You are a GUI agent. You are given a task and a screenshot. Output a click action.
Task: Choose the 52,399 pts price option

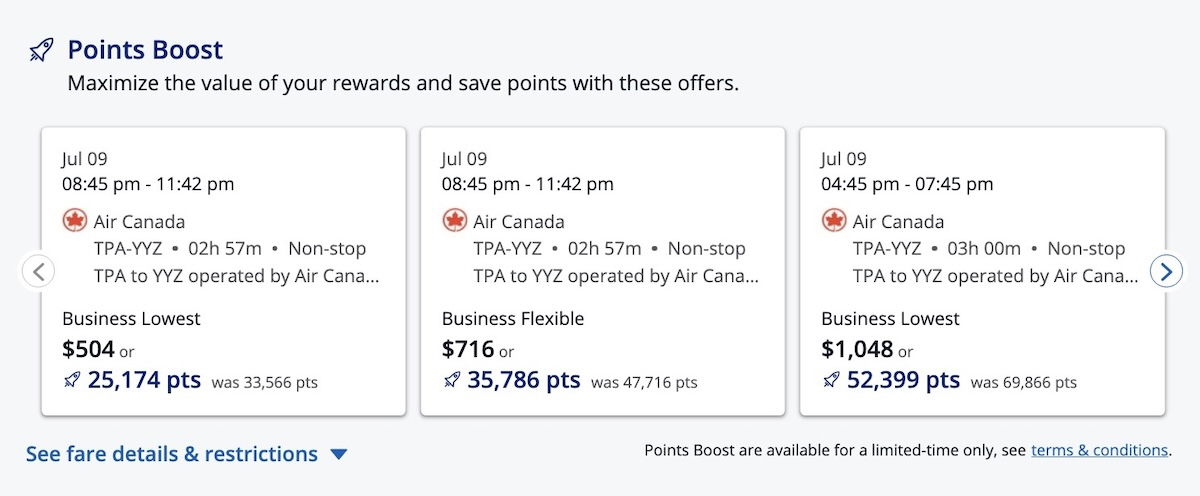(x=903, y=380)
